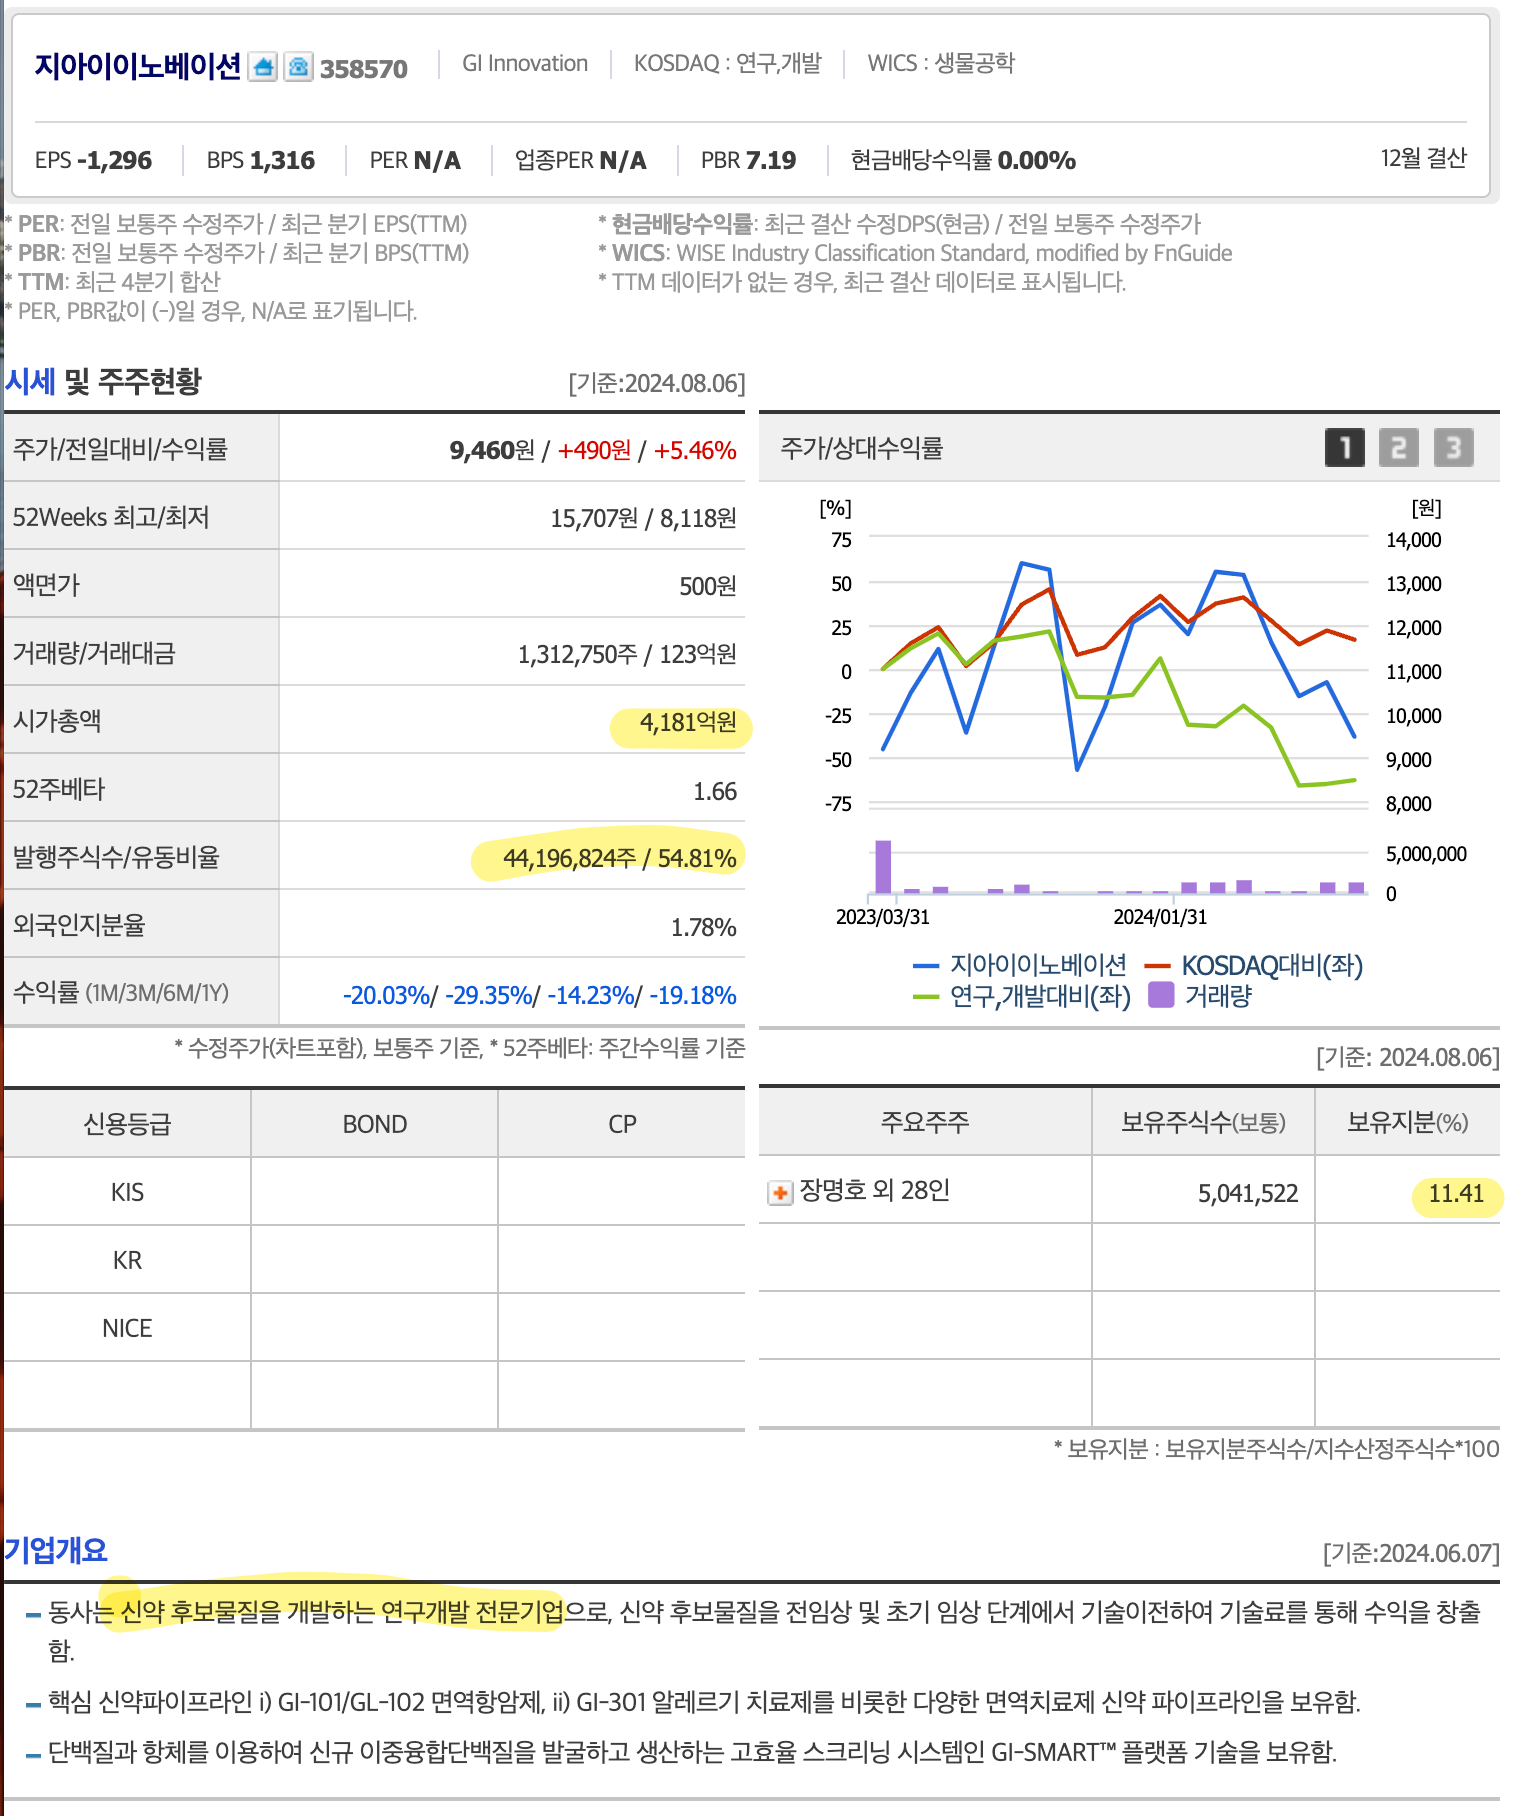Select the +5.46% return value
The width and height of the screenshot is (1526, 1816).
pyautogui.click(x=695, y=450)
